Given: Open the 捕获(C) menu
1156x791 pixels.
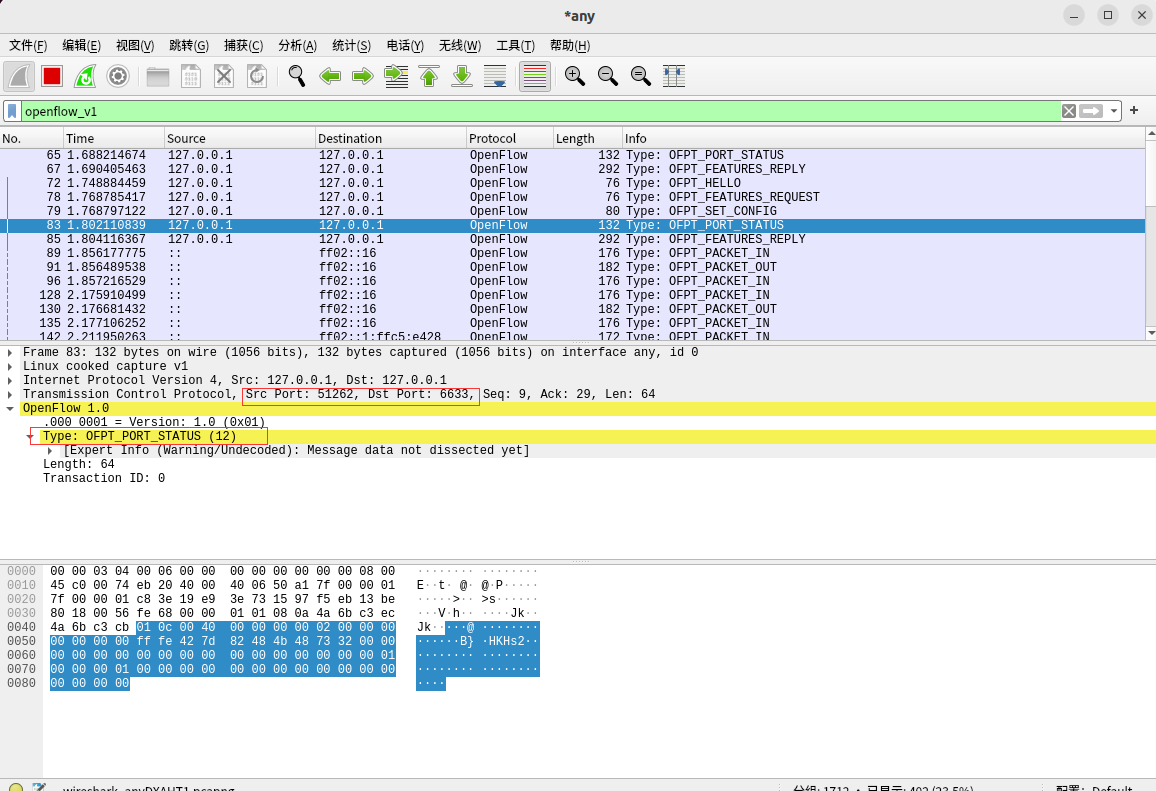Looking at the screenshot, I should [243, 46].
